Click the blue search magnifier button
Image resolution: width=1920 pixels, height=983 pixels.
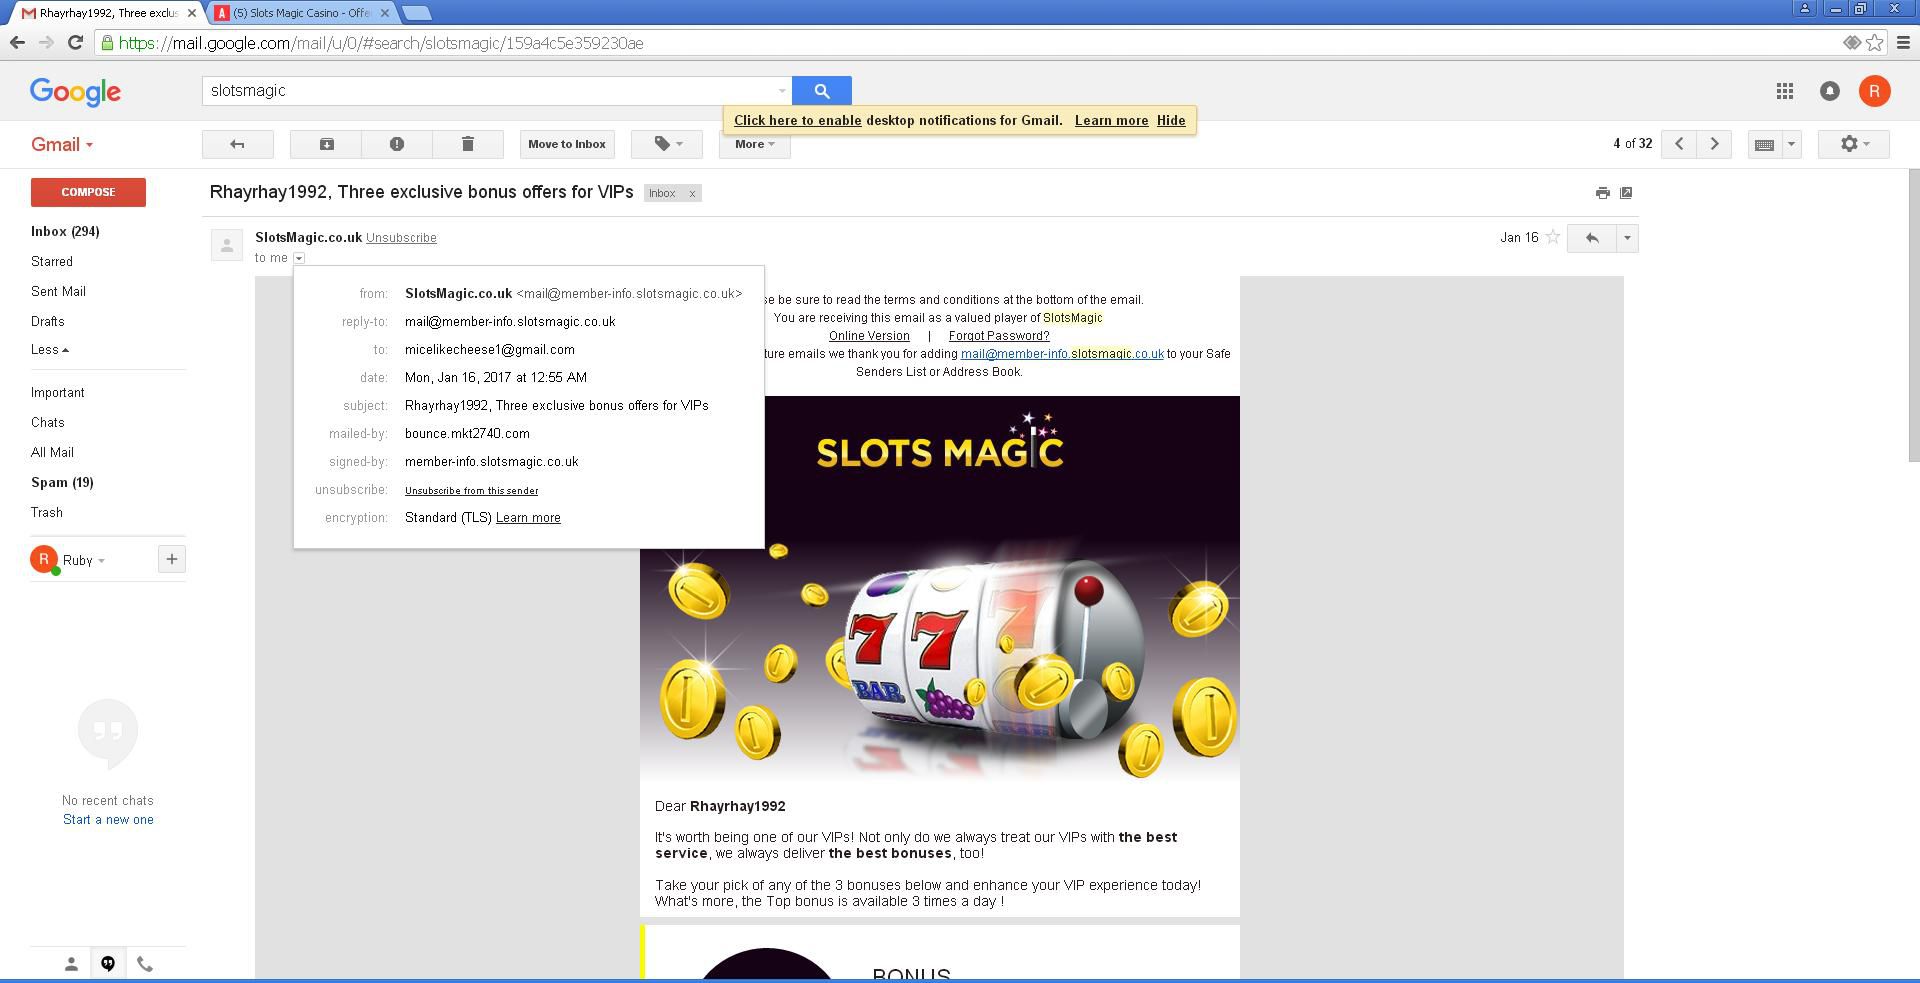(822, 90)
